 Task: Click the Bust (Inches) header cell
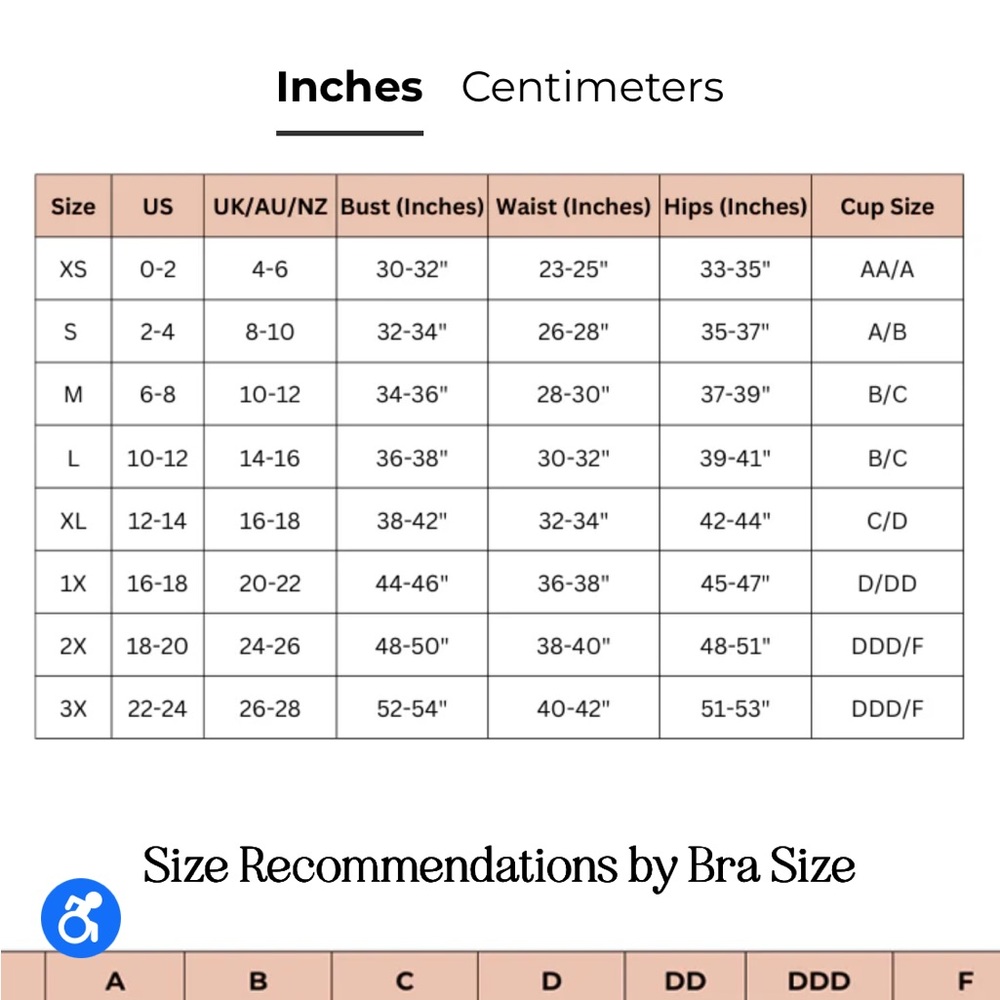pos(412,207)
